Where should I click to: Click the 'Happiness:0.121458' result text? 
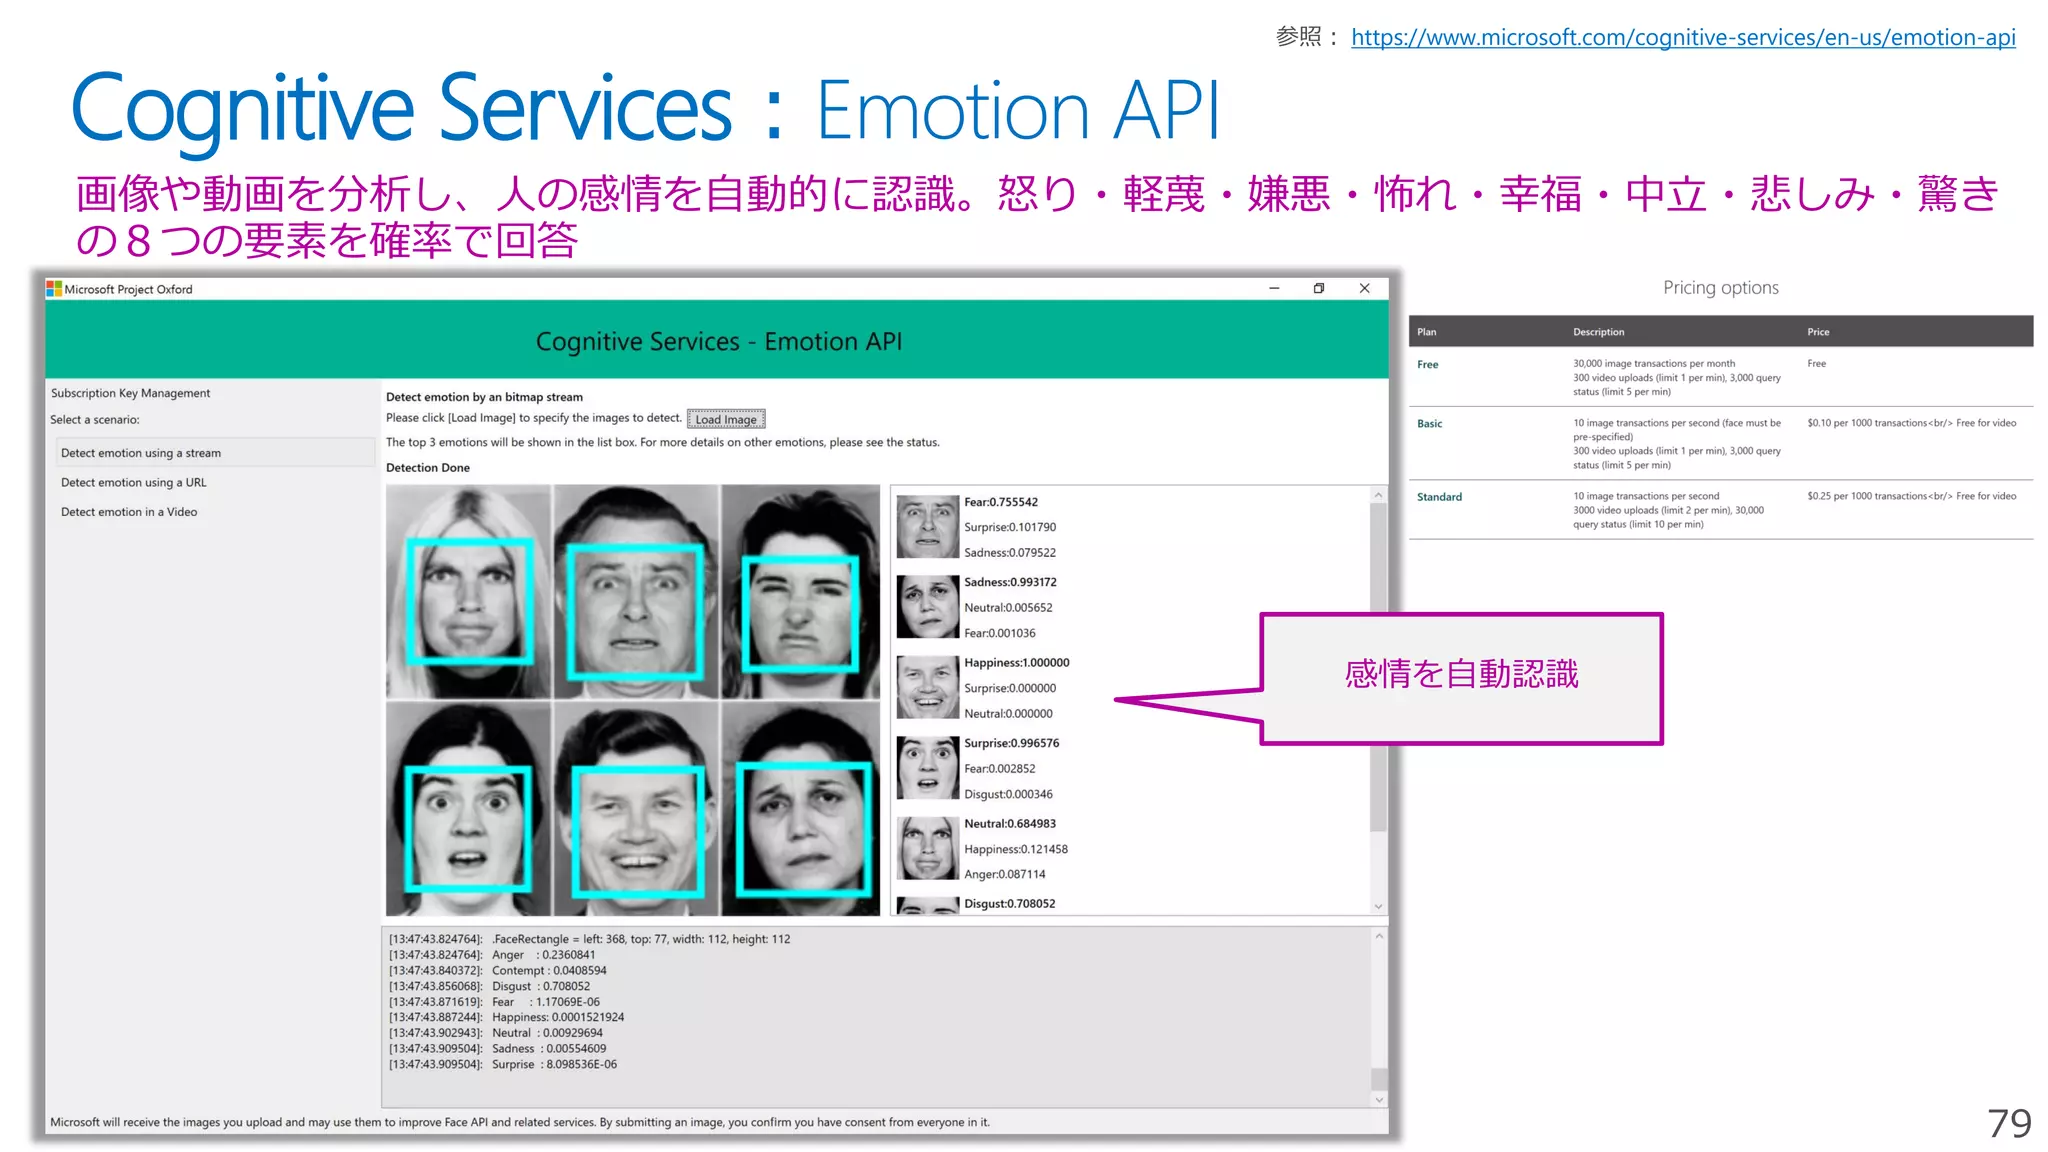coord(1016,849)
